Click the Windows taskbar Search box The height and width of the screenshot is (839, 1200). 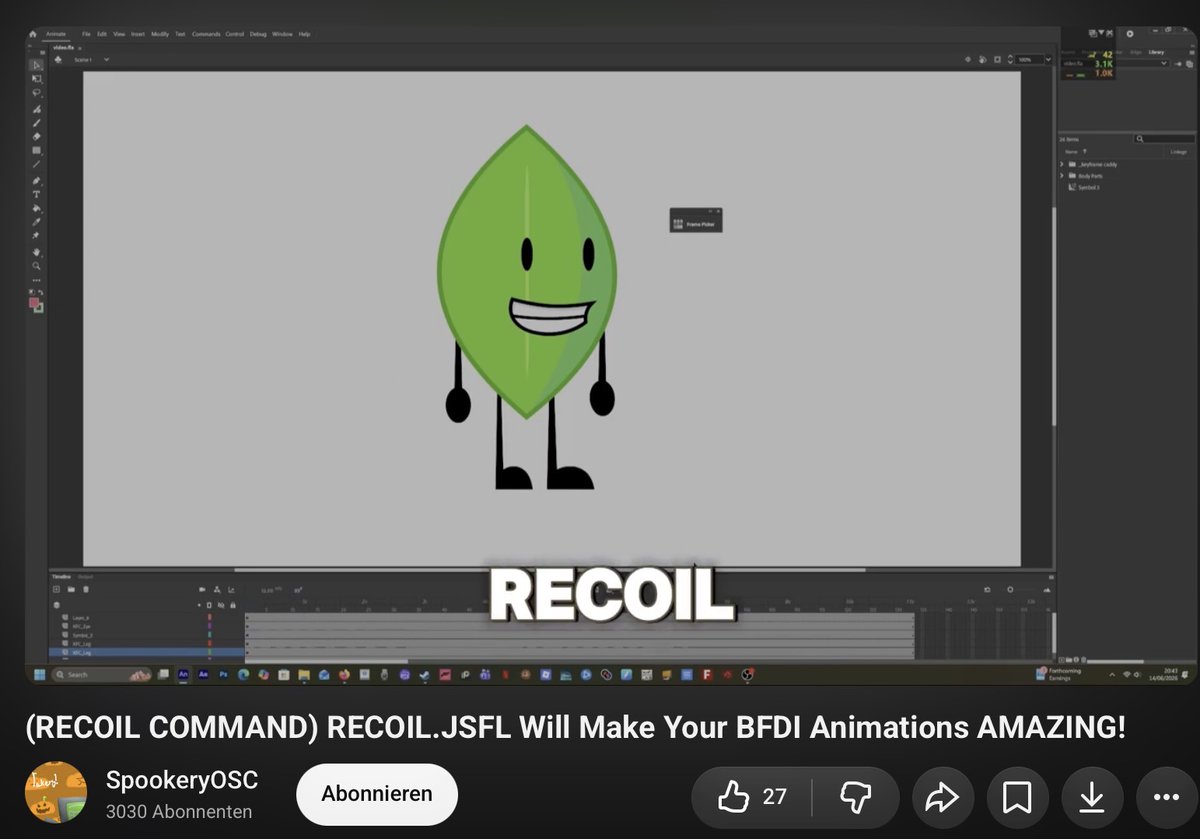coord(101,675)
